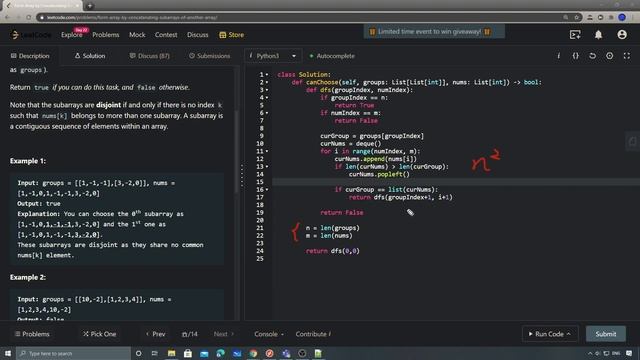Click the Windows search box
Screen dimensions: 640x360
73,353
